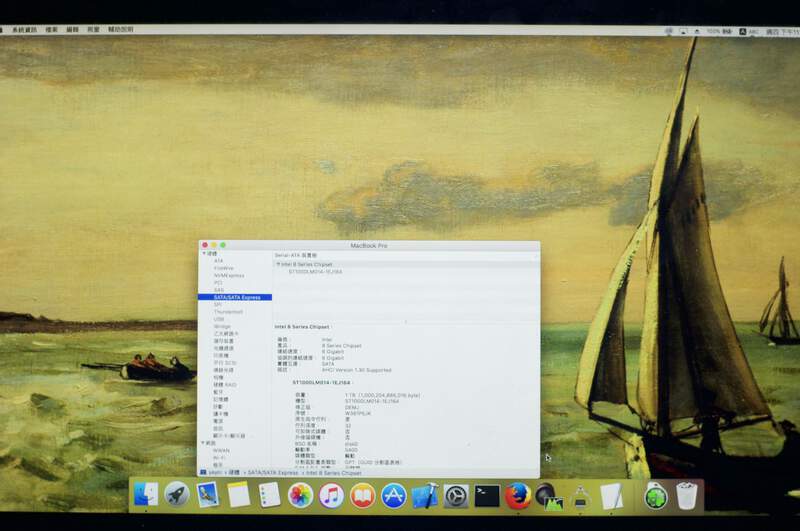This screenshot has height=531, width=800.
Task: Open the green round app icon in Dock
Action: coord(656,497)
